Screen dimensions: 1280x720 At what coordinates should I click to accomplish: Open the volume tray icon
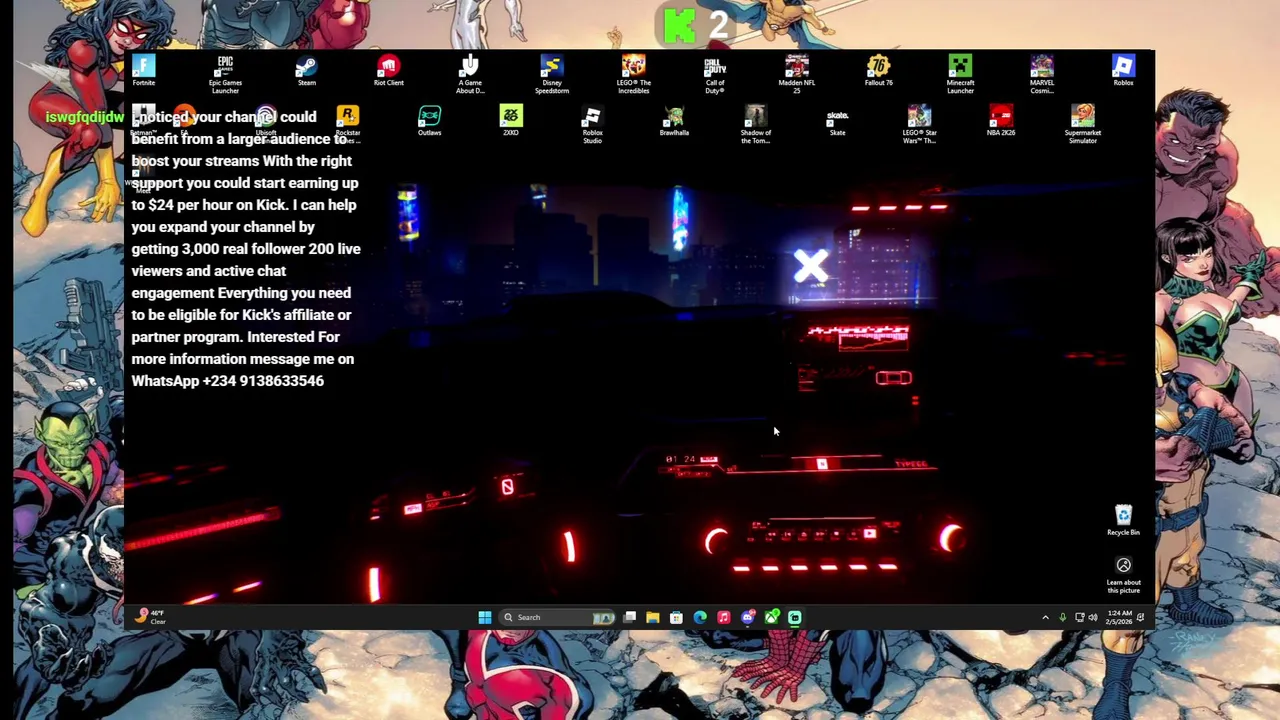pyautogui.click(x=1092, y=617)
